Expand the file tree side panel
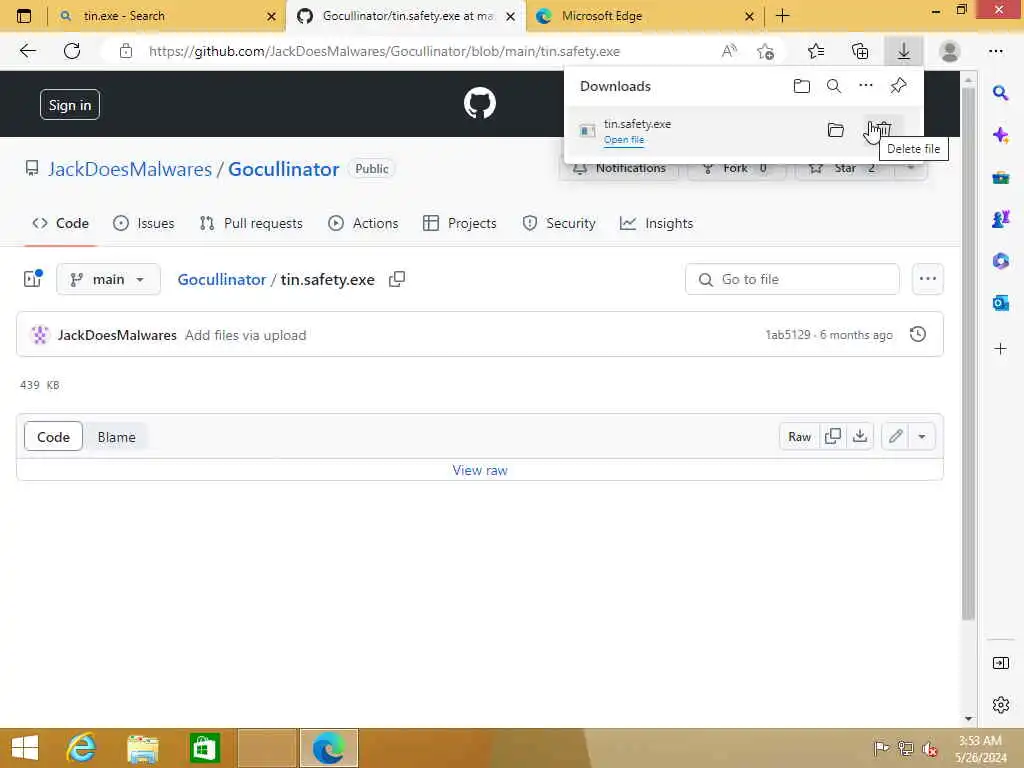 click(33, 279)
